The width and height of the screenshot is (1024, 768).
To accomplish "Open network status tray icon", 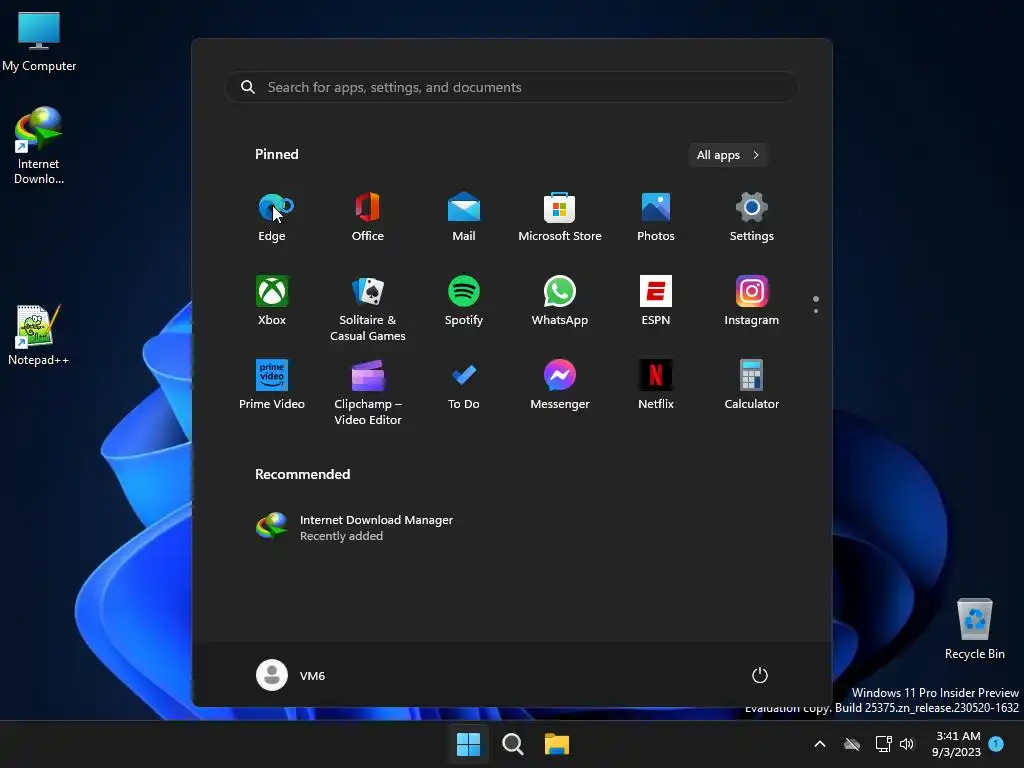I will tap(884, 744).
